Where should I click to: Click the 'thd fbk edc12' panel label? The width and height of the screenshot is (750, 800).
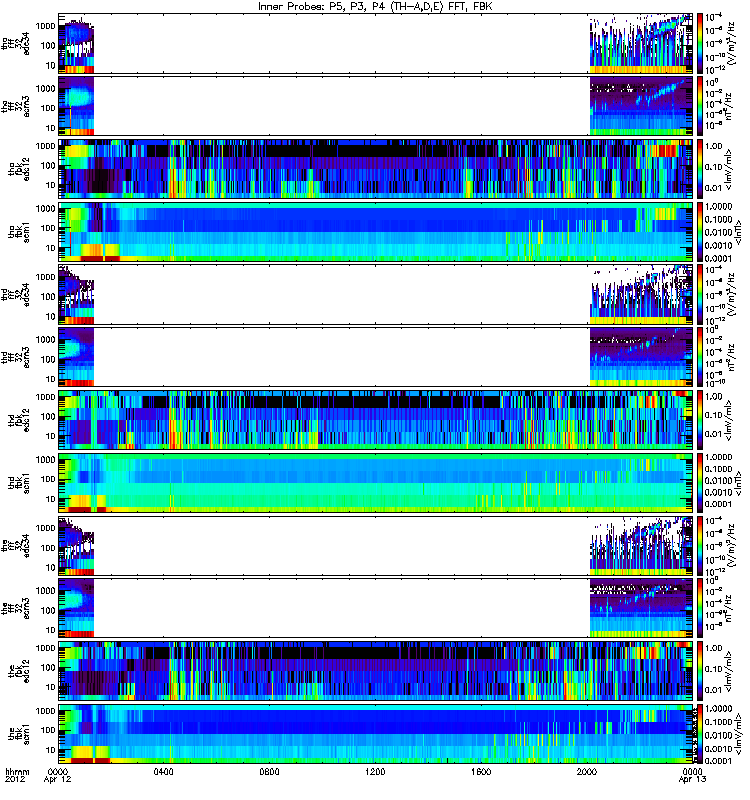[19, 420]
